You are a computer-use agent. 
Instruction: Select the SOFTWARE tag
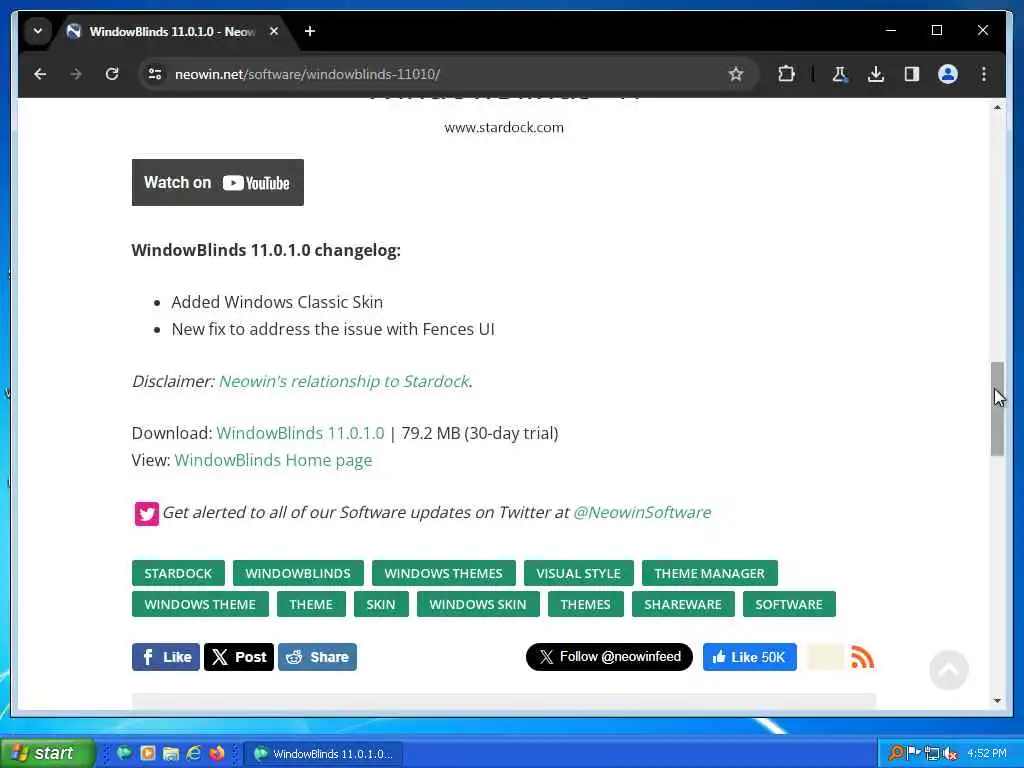[789, 605]
